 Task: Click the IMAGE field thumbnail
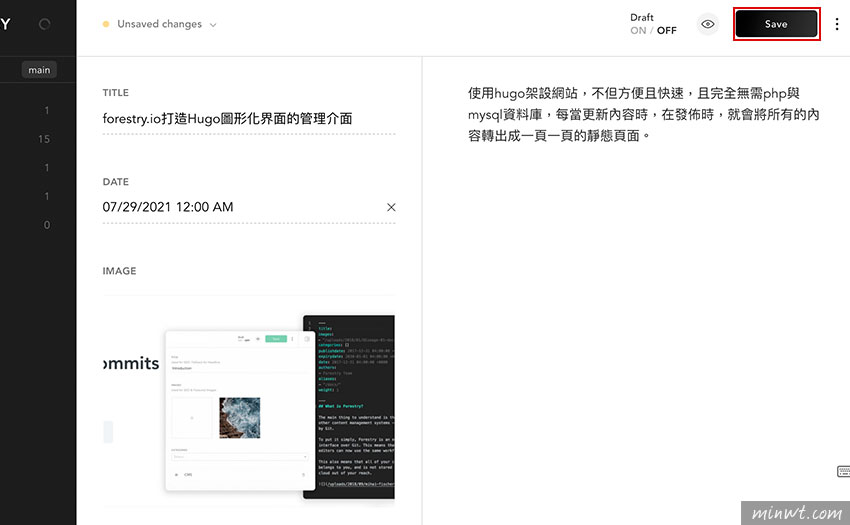click(249, 403)
